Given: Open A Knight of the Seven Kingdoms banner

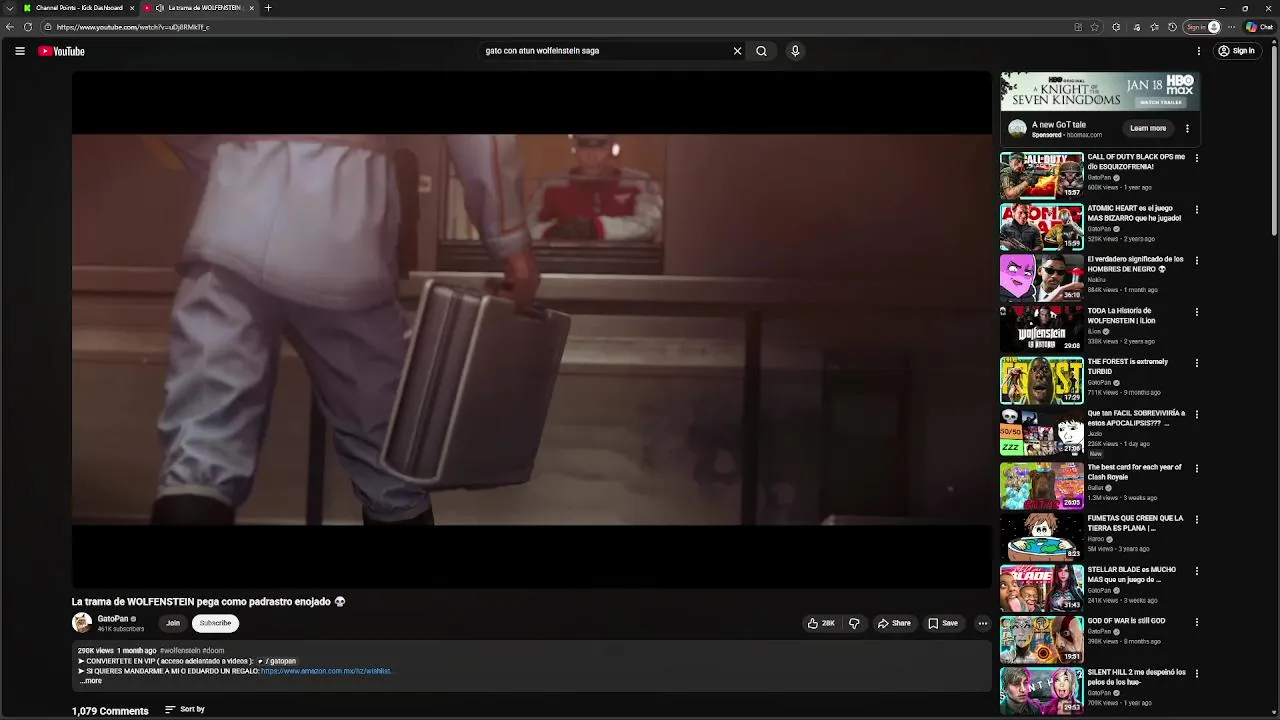Looking at the screenshot, I should point(1100,91).
